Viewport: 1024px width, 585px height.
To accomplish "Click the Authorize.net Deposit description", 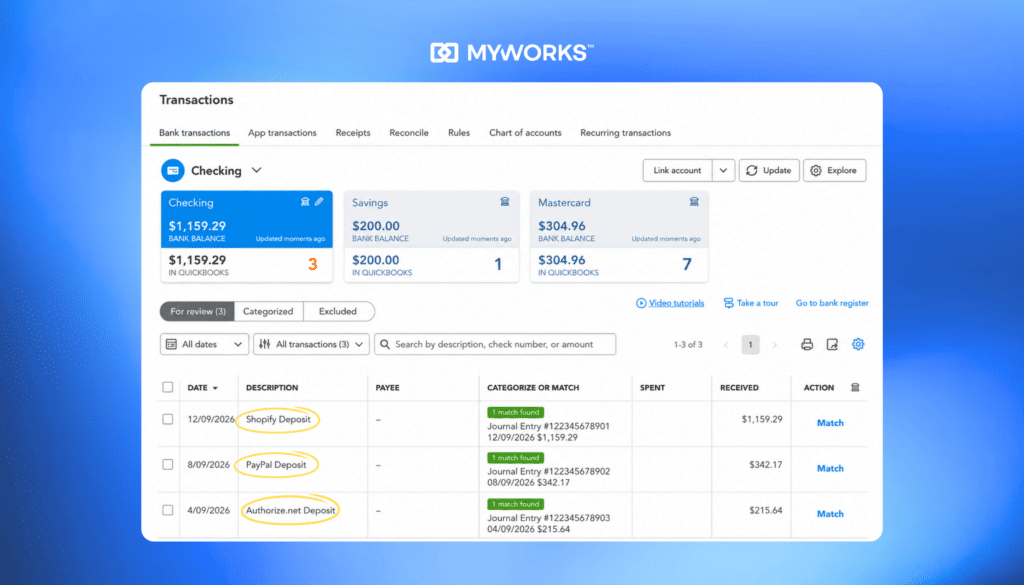I will coord(291,510).
